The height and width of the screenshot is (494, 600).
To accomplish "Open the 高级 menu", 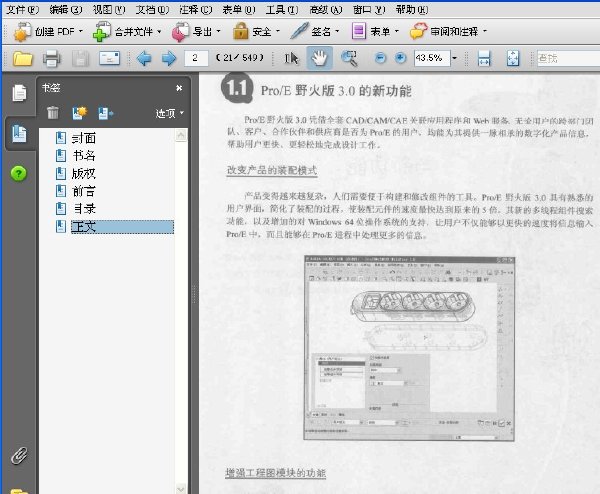I will (x=326, y=10).
